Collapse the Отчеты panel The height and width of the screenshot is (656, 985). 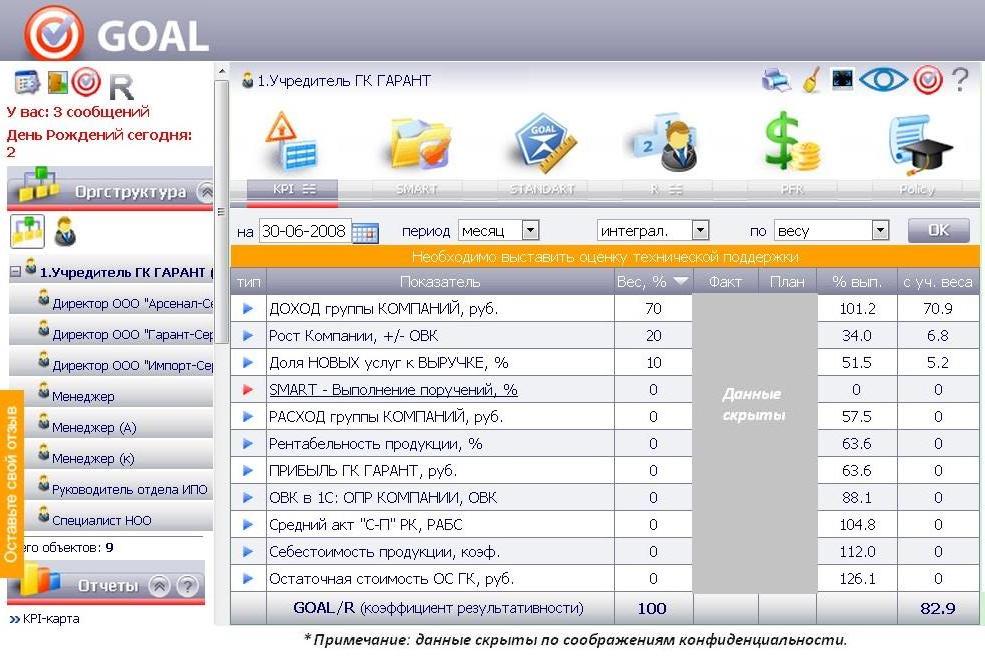point(160,586)
